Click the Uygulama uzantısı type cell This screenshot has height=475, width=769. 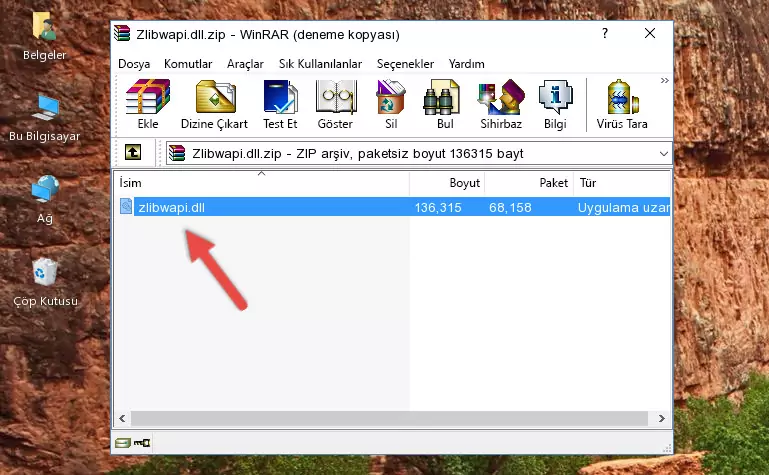(623, 207)
